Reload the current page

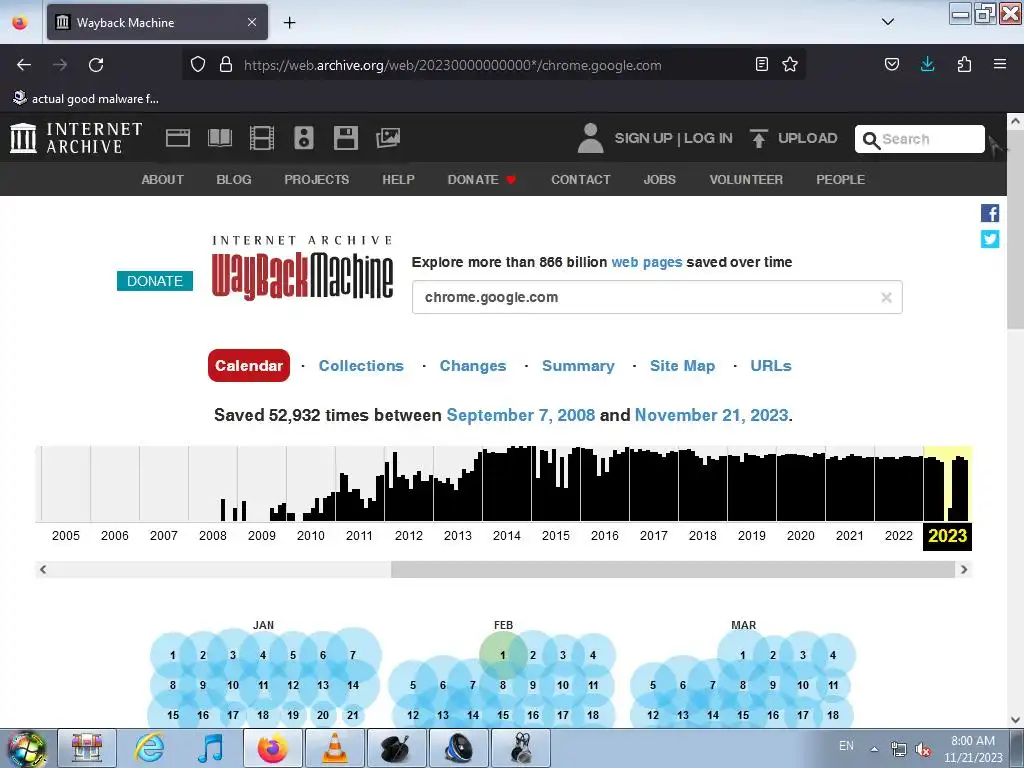point(96,65)
